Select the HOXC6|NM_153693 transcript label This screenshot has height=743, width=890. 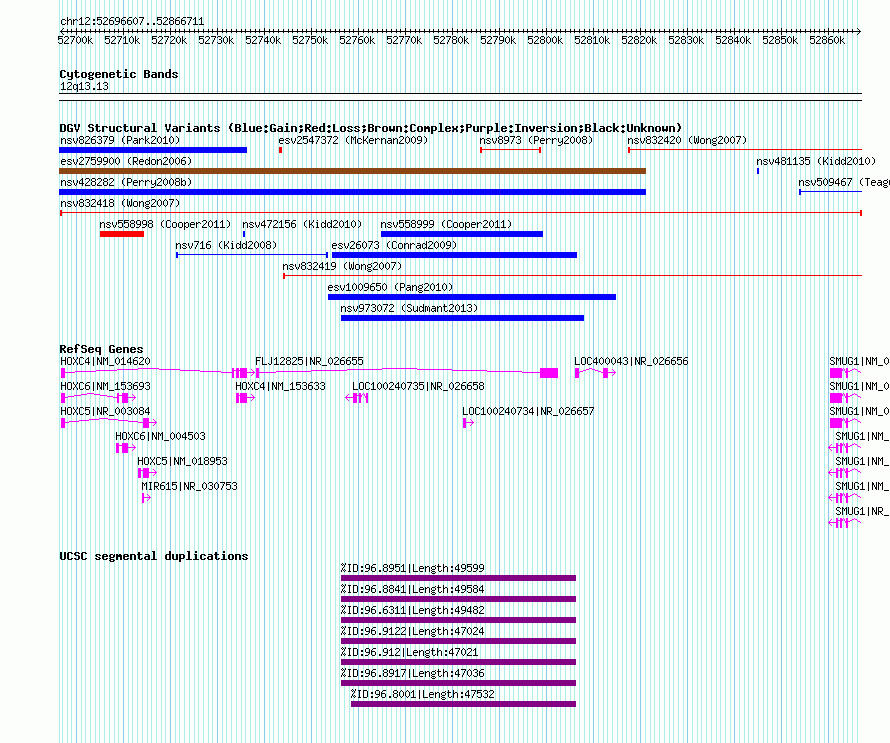coord(106,386)
